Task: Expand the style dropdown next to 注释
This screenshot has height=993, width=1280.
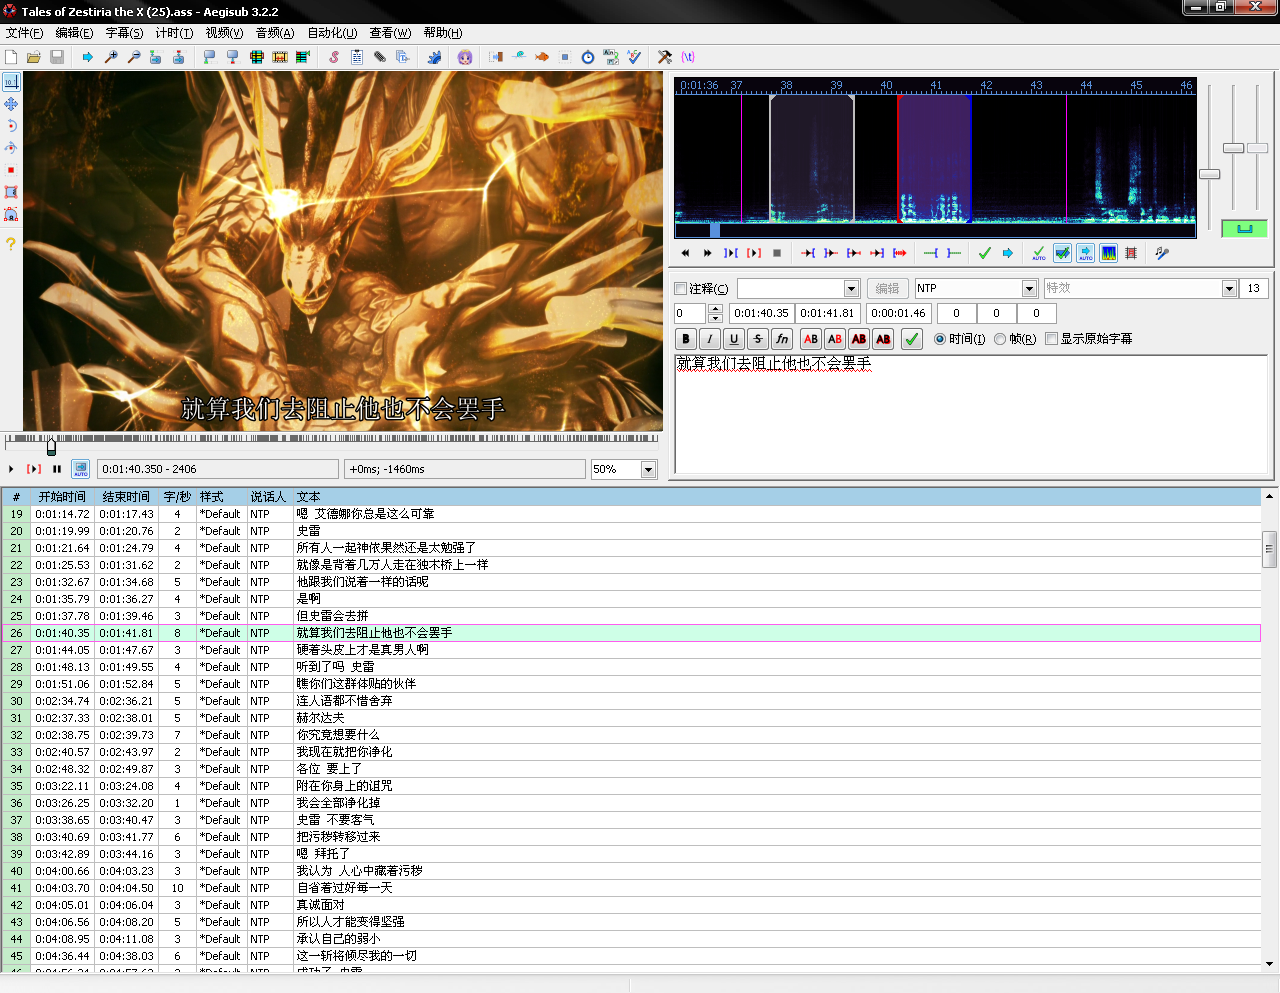Action: pos(852,289)
